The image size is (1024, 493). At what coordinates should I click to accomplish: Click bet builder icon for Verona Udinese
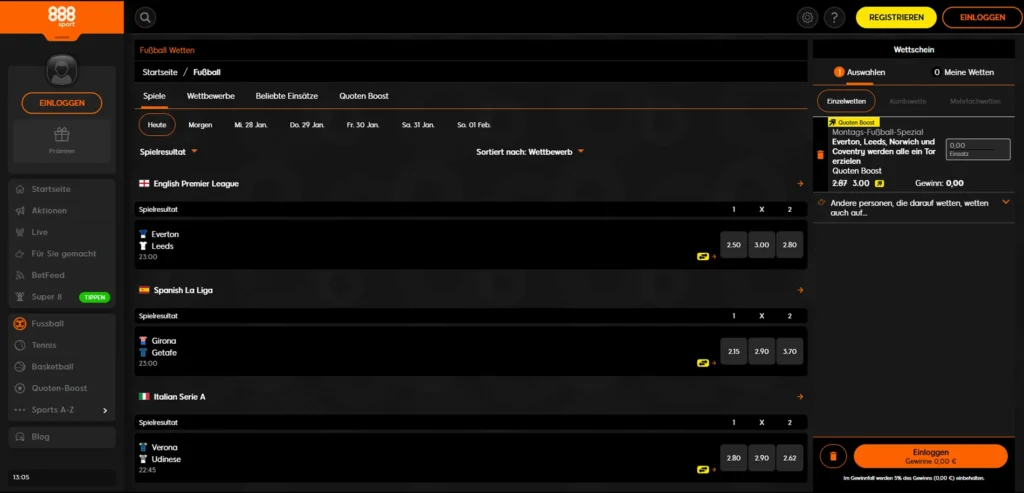[x=703, y=469]
